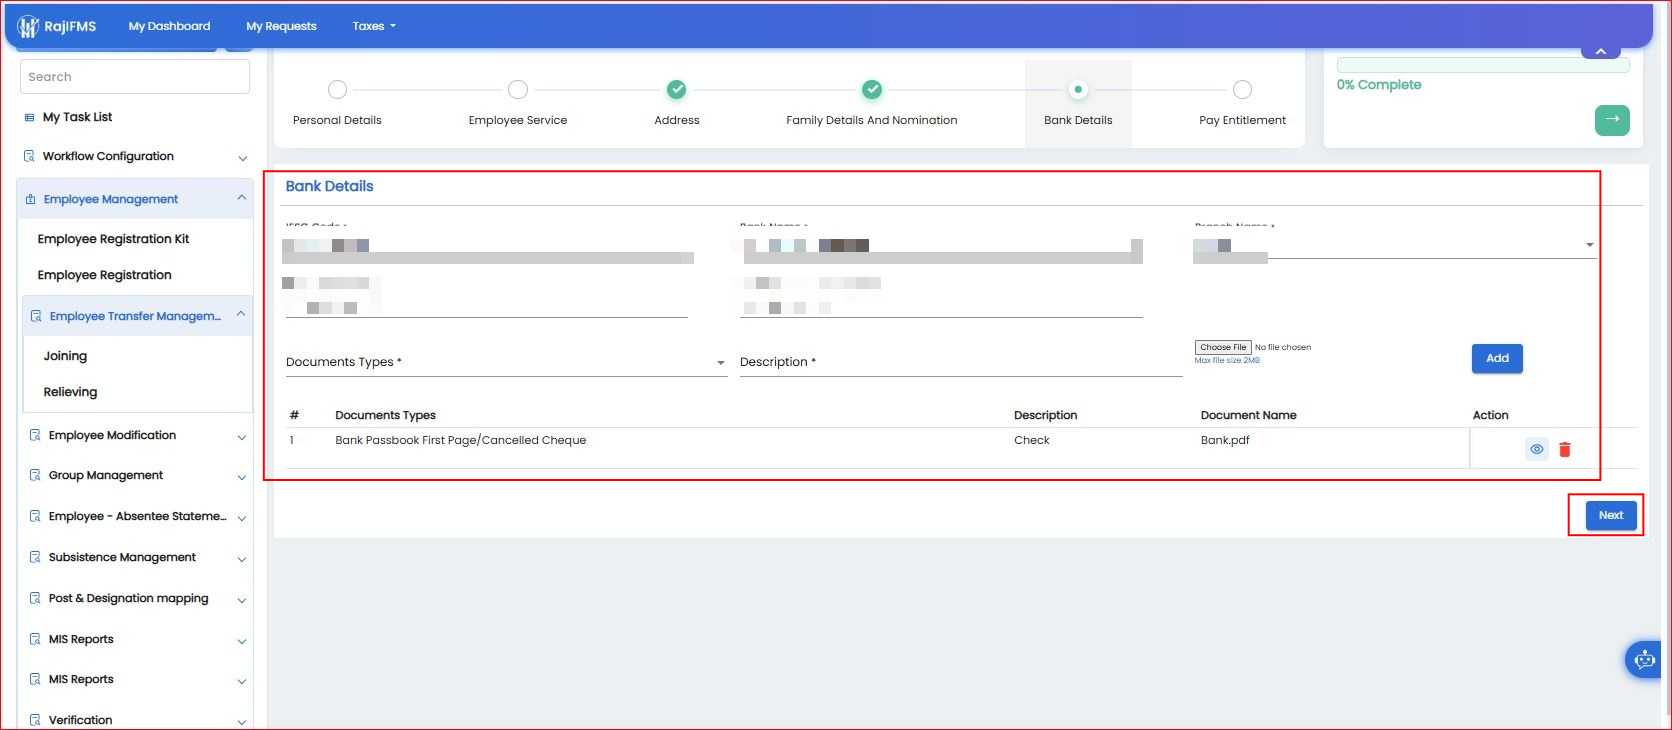This screenshot has width=1672, height=730.
Task: Focus the sidebar Search field
Action: [x=135, y=77]
